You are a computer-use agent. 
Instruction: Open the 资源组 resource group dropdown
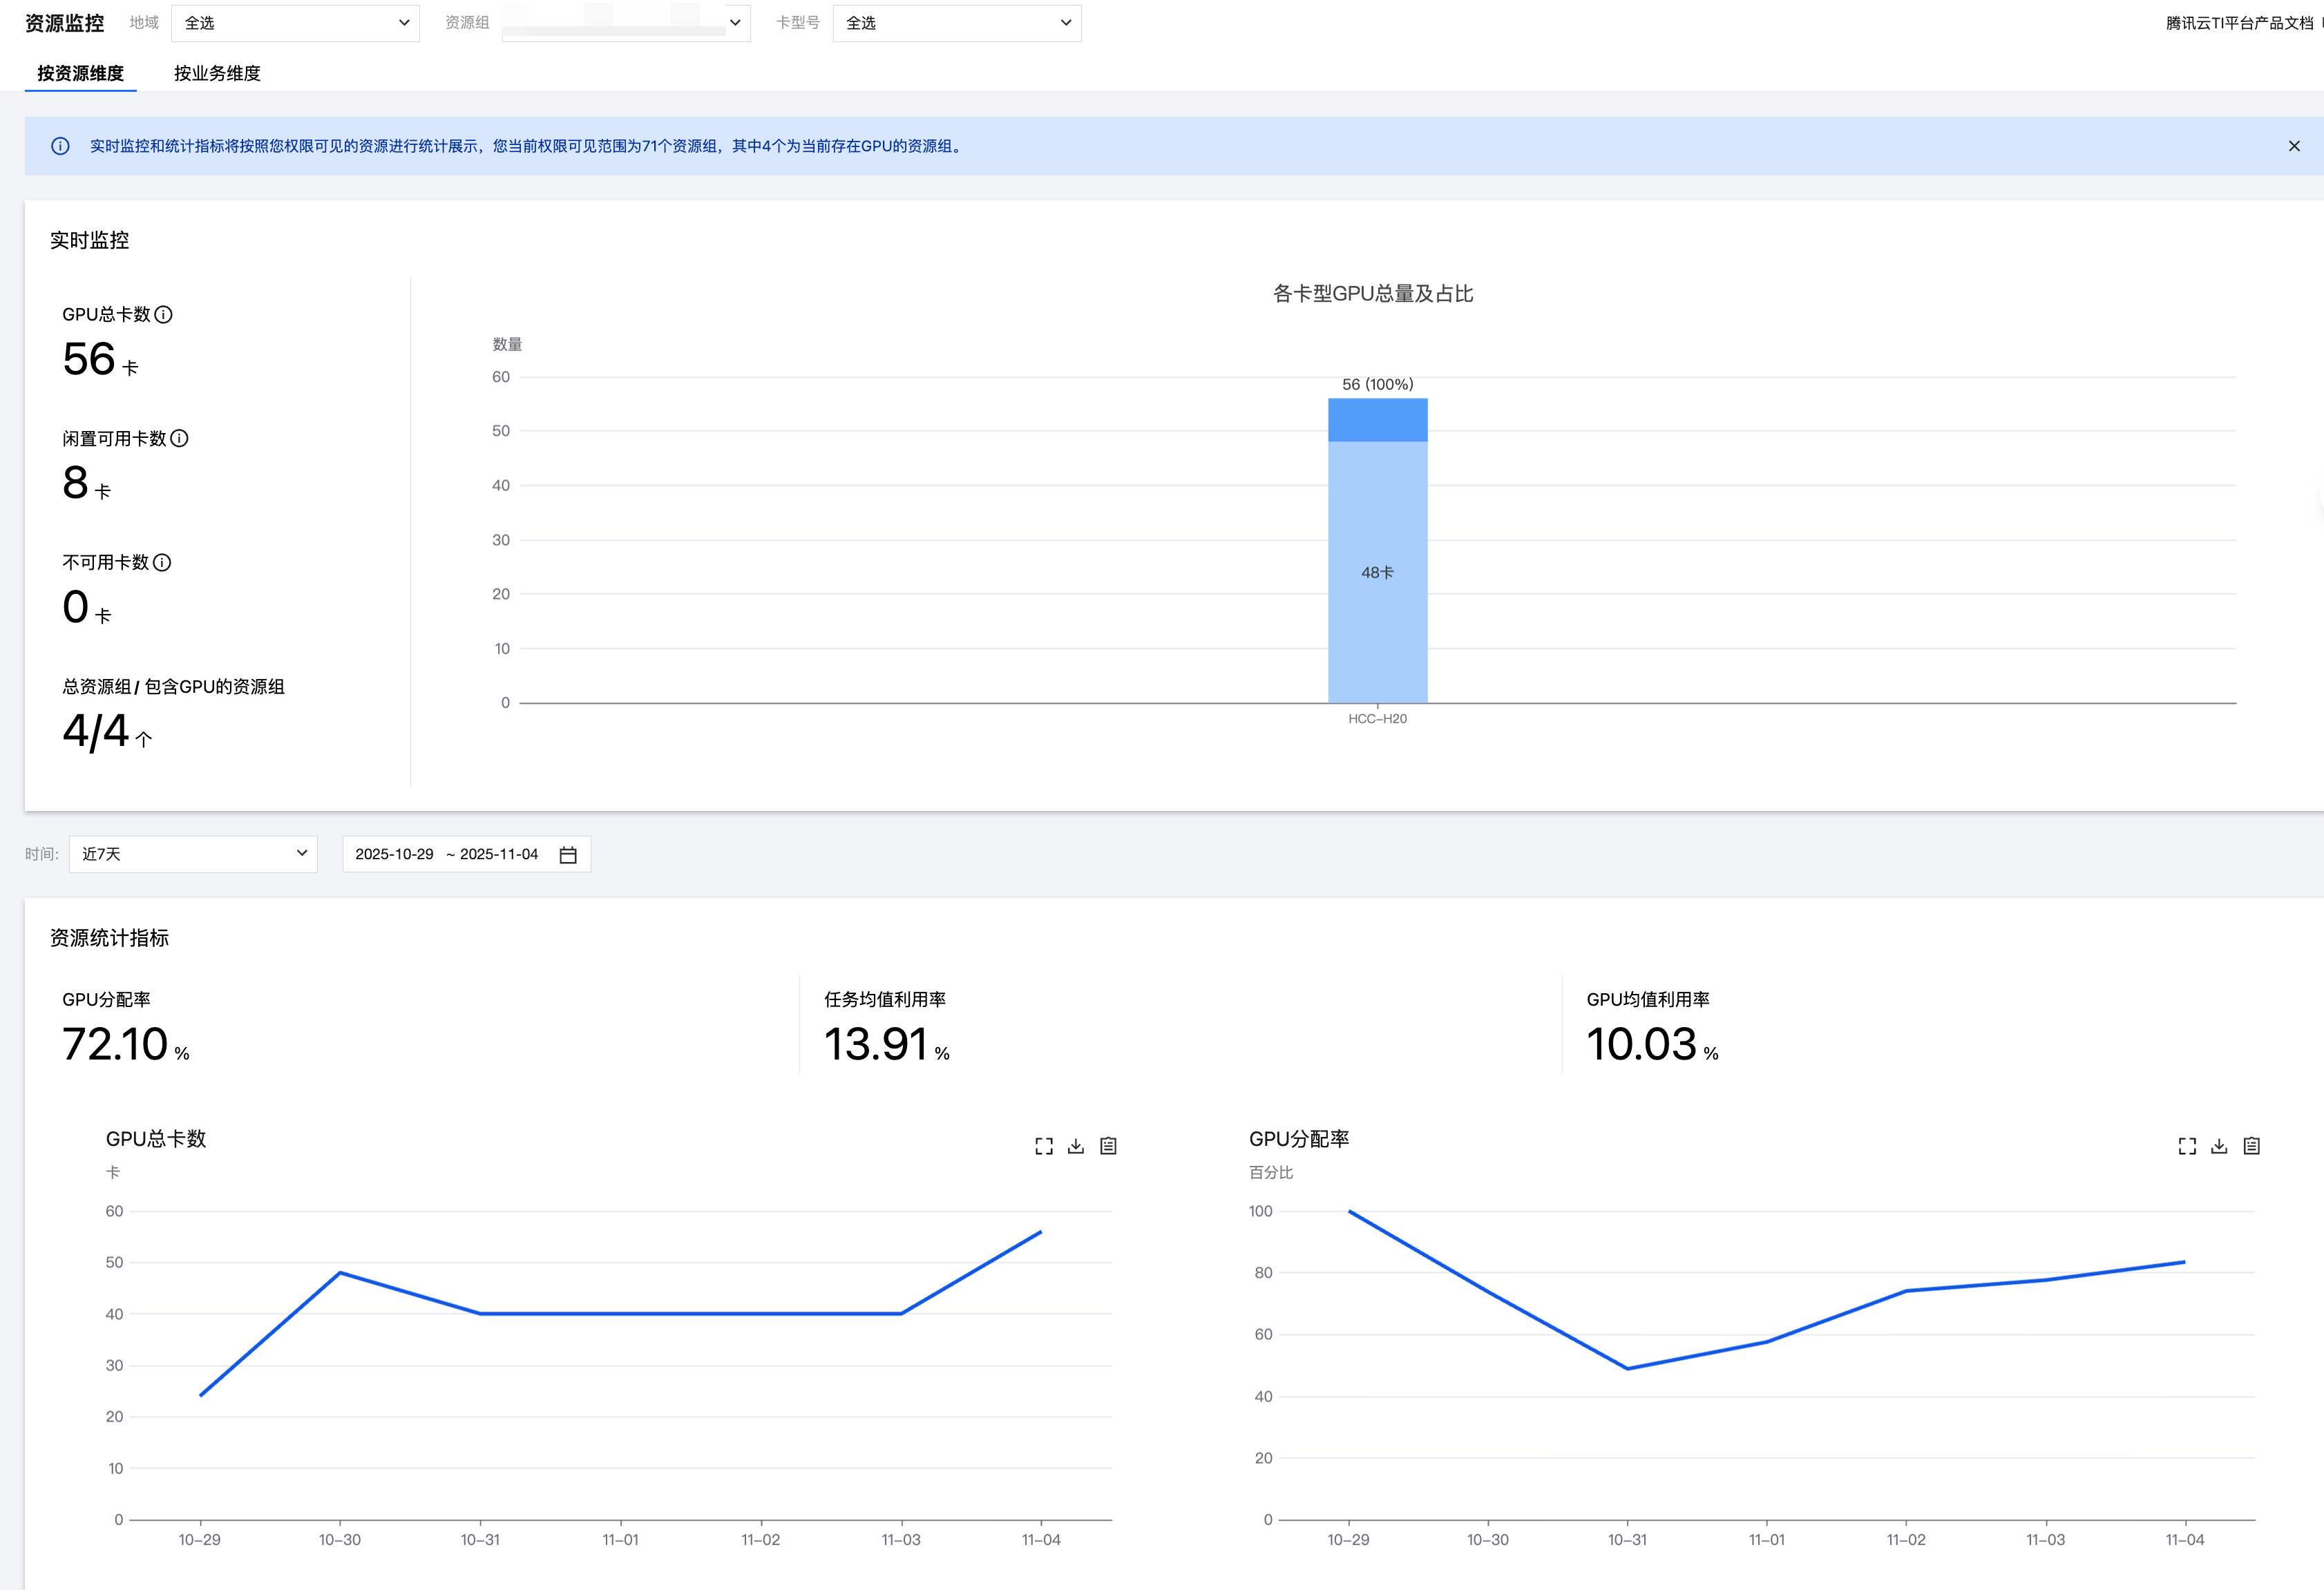click(x=626, y=23)
